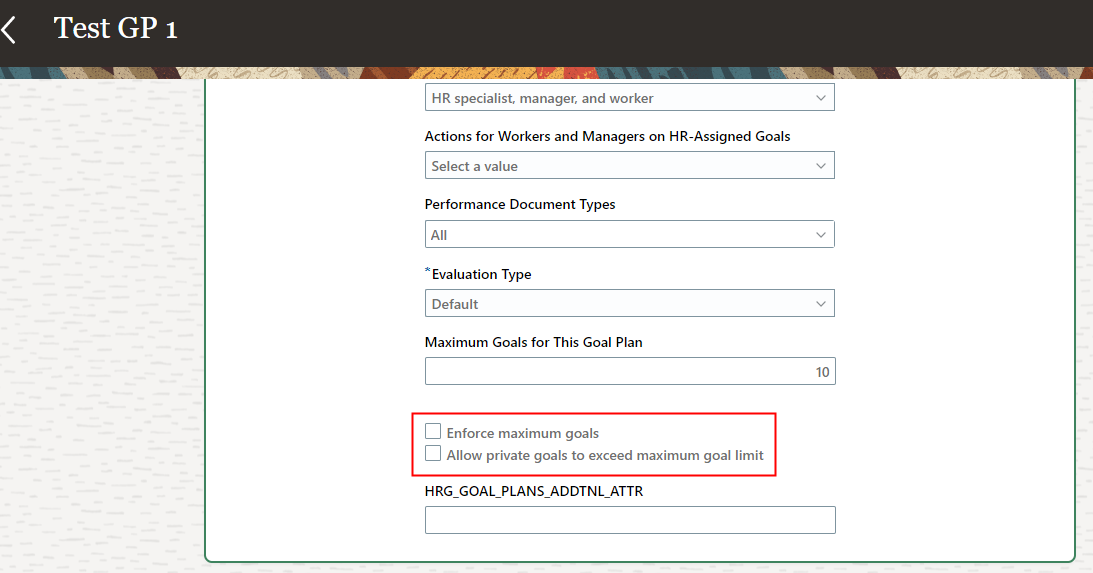The width and height of the screenshot is (1093, 573).
Task: Open Actions for Workers and Managers dropdown
Action: coord(629,166)
